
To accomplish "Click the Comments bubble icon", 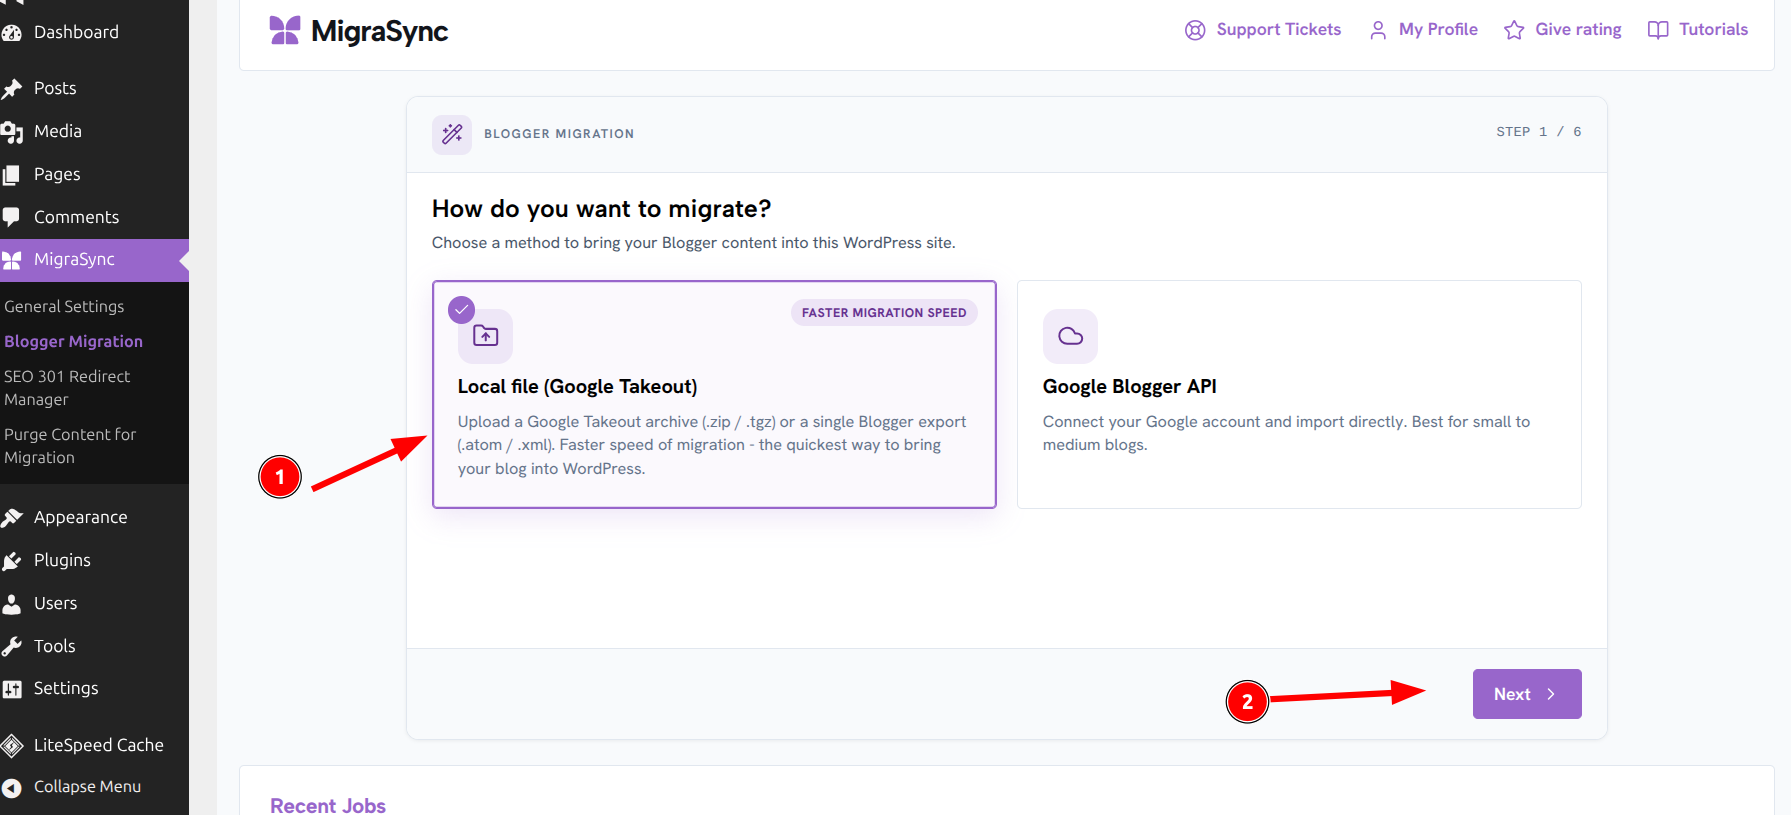I will coord(12,217).
